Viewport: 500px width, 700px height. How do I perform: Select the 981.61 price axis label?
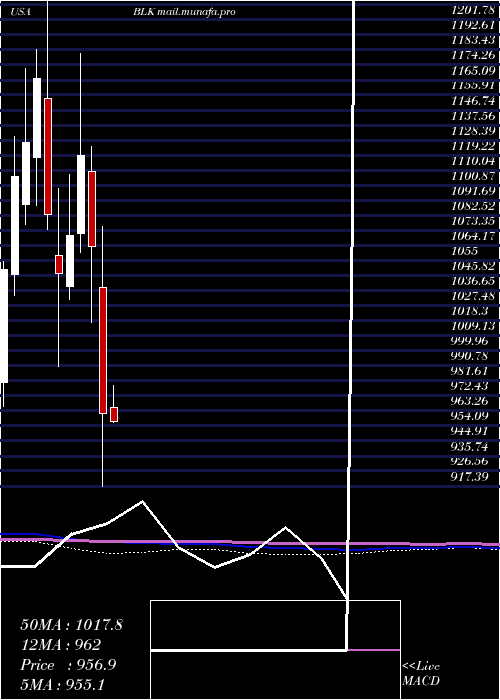pos(470,371)
